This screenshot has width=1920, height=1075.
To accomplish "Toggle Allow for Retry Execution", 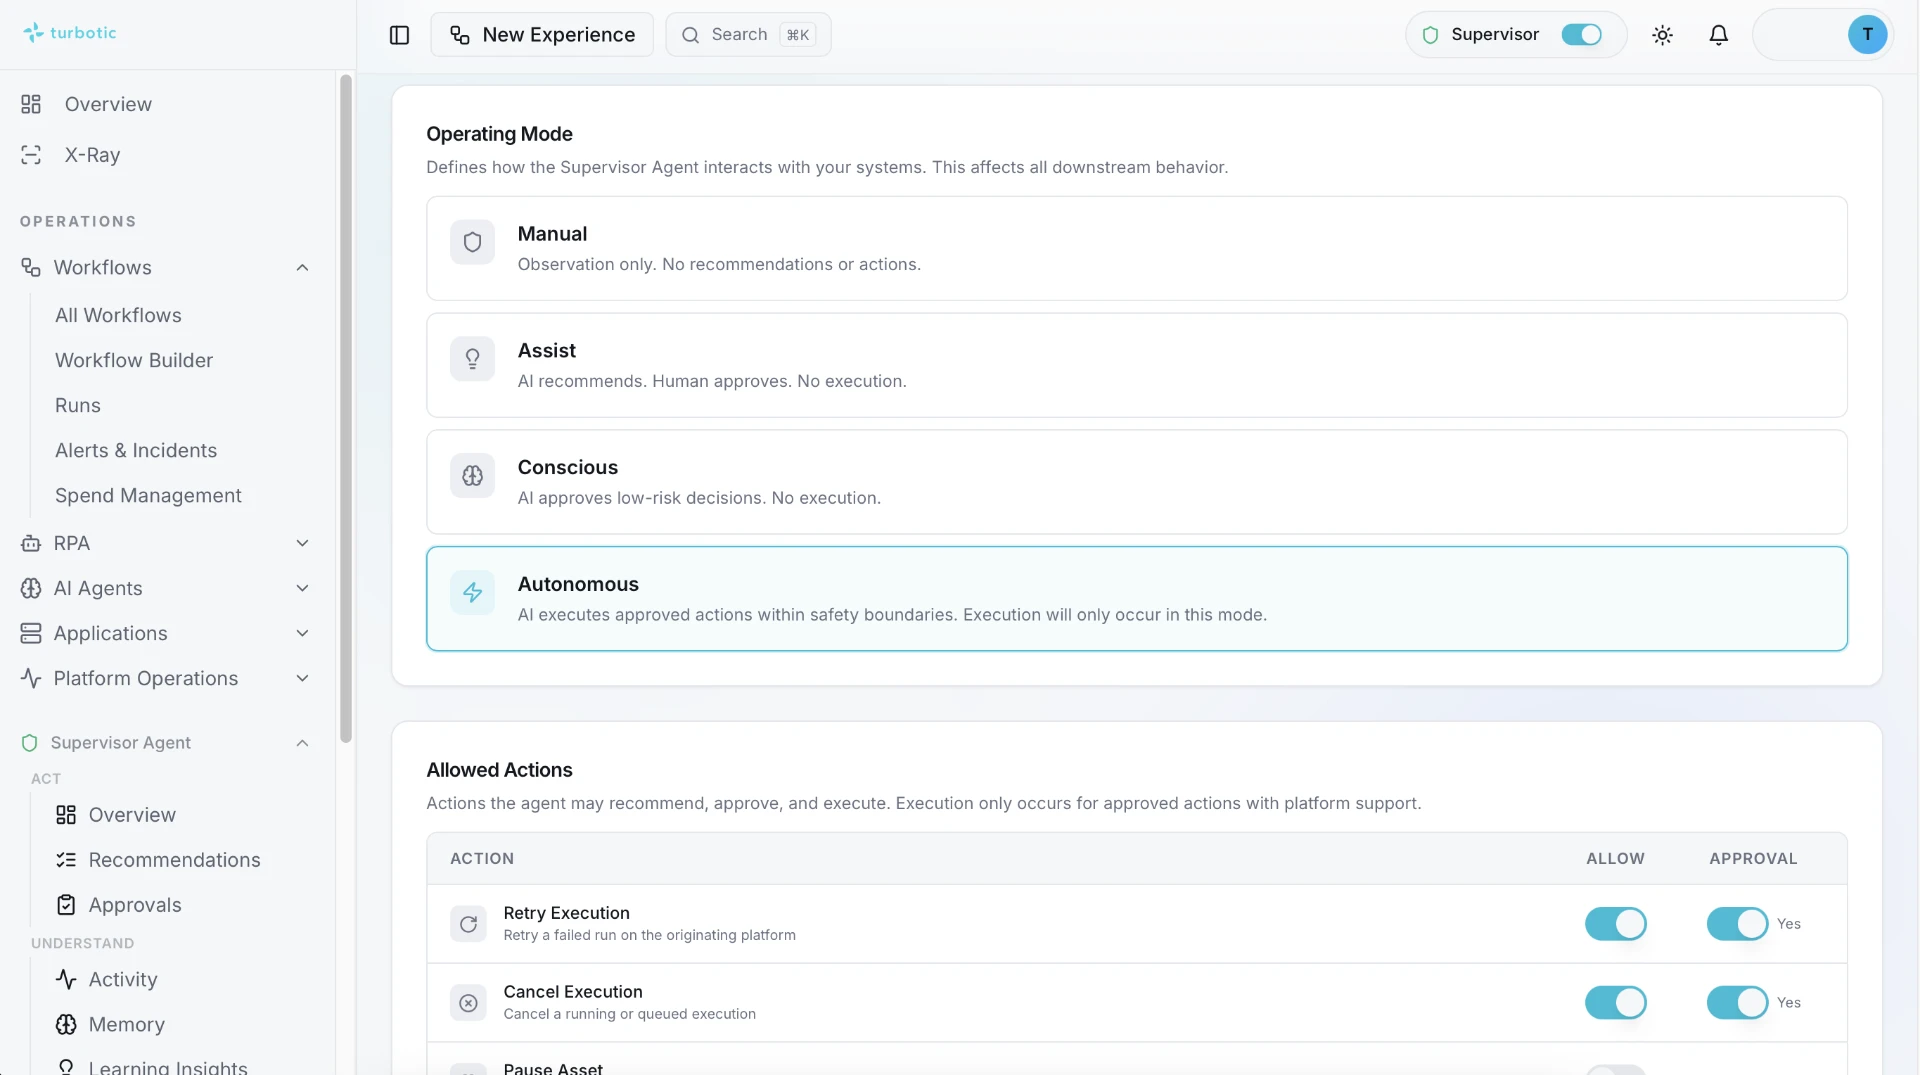I will (1615, 924).
